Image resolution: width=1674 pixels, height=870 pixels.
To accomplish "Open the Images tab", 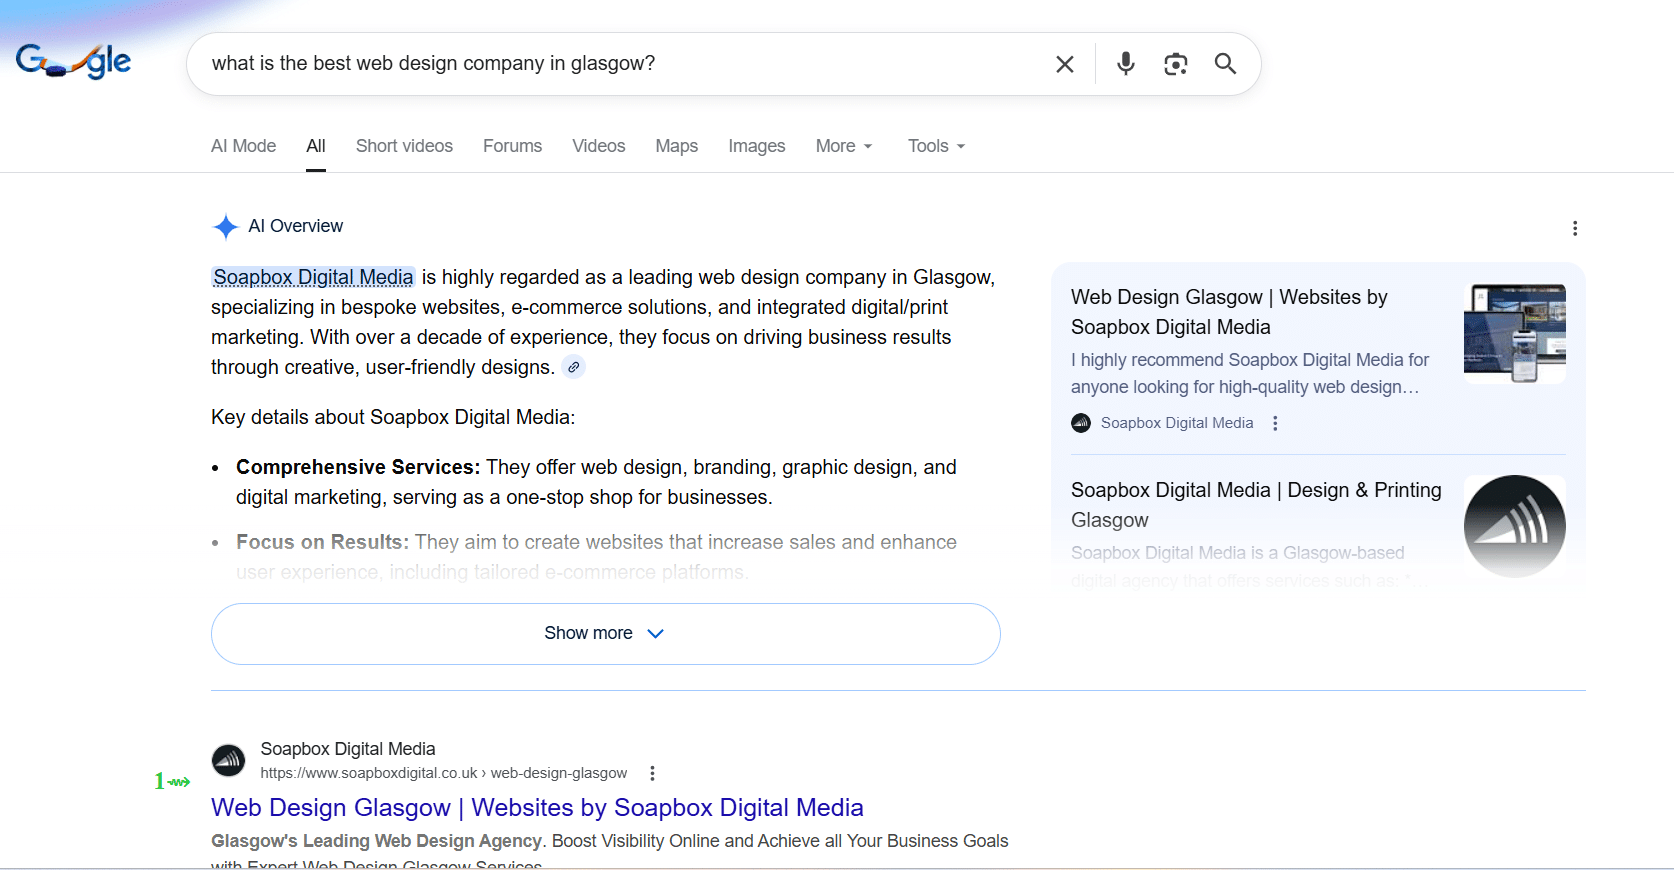I will click(x=756, y=146).
